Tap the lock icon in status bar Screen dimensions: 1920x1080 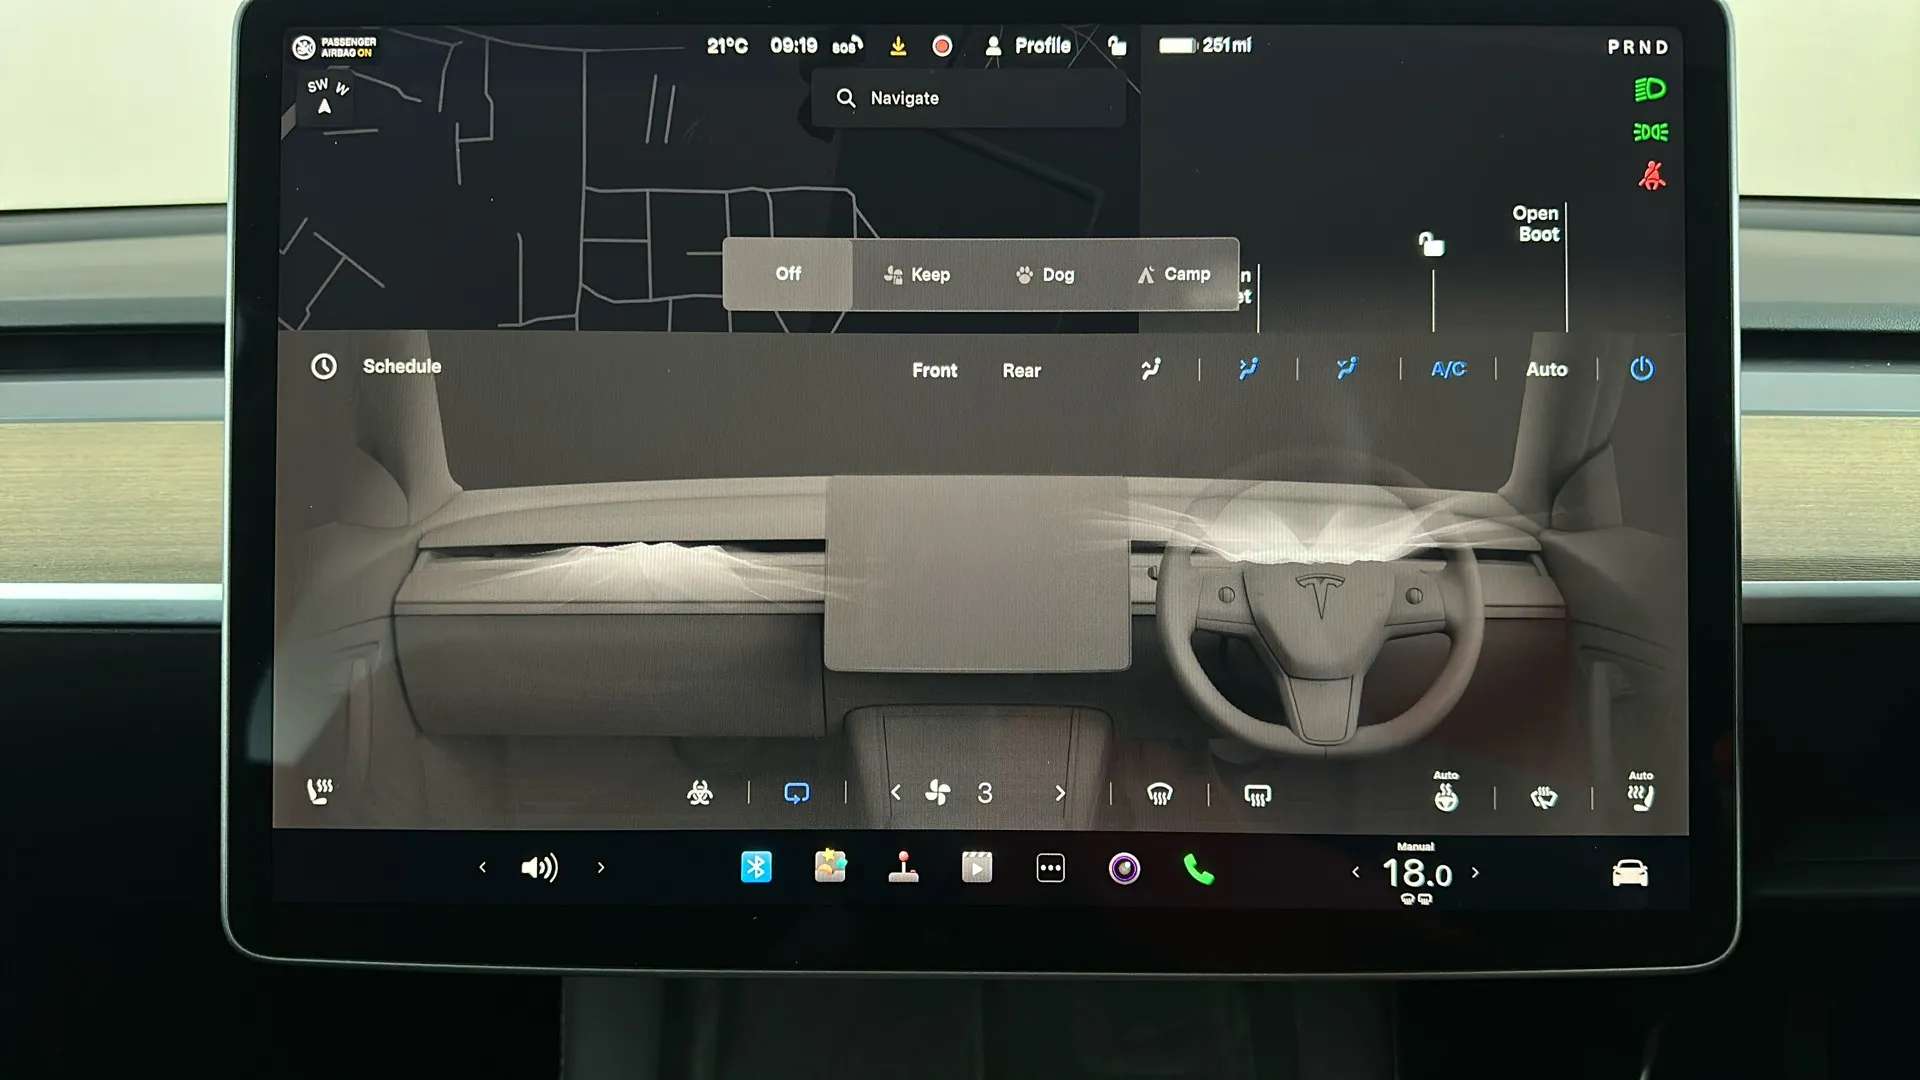tap(1117, 45)
